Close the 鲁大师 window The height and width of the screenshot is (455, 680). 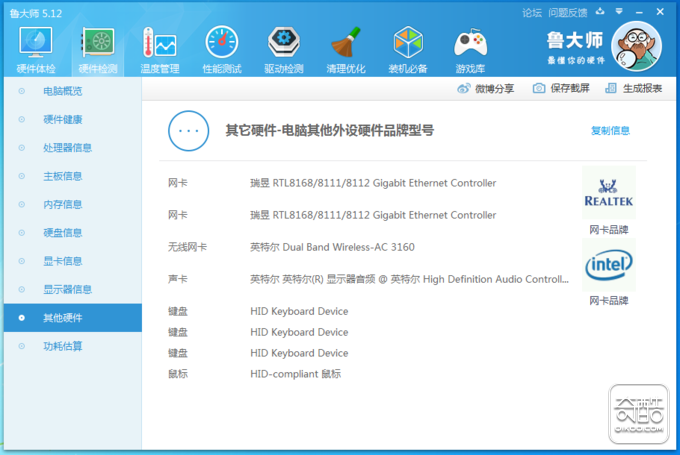click(x=660, y=12)
